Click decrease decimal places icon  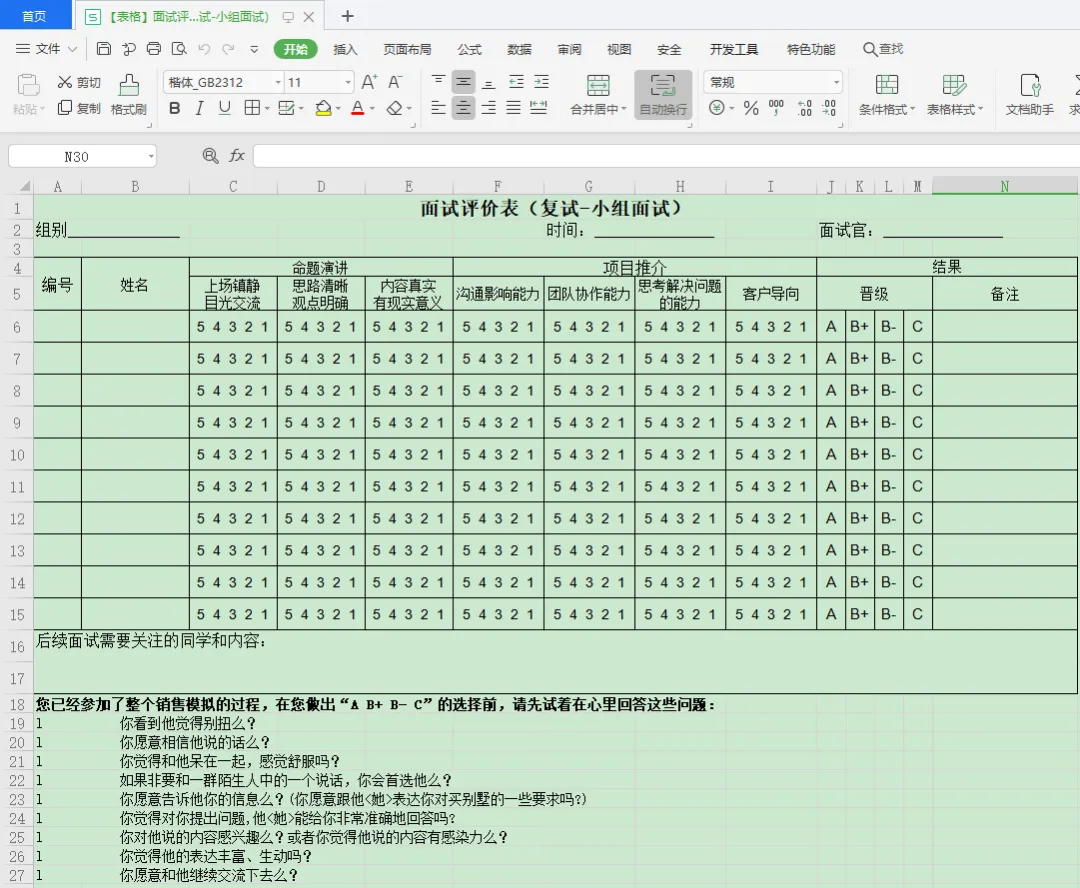click(x=829, y=108)
